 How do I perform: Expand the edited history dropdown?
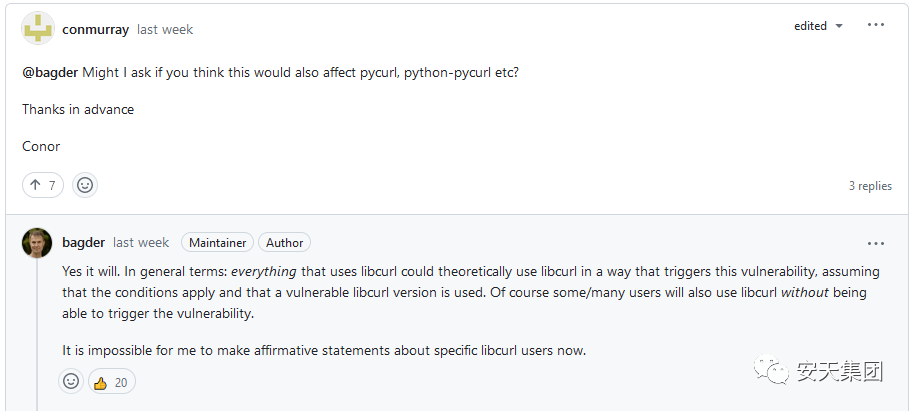click(818, 26)
